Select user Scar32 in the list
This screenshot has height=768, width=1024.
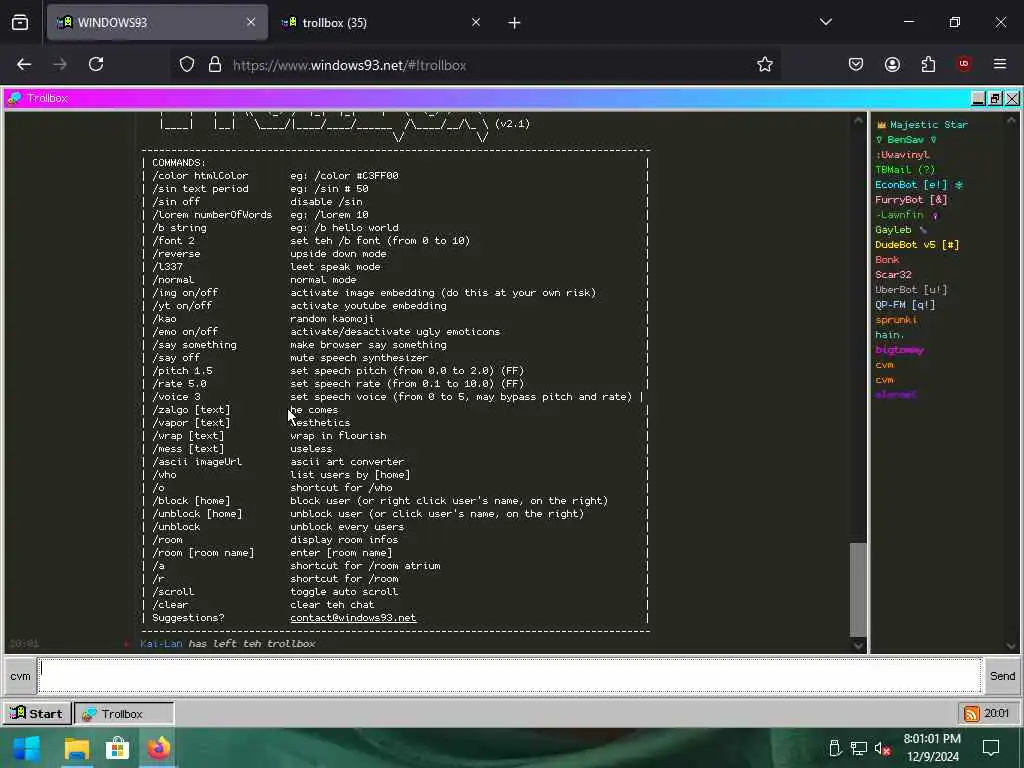click(x=893, y=275)
